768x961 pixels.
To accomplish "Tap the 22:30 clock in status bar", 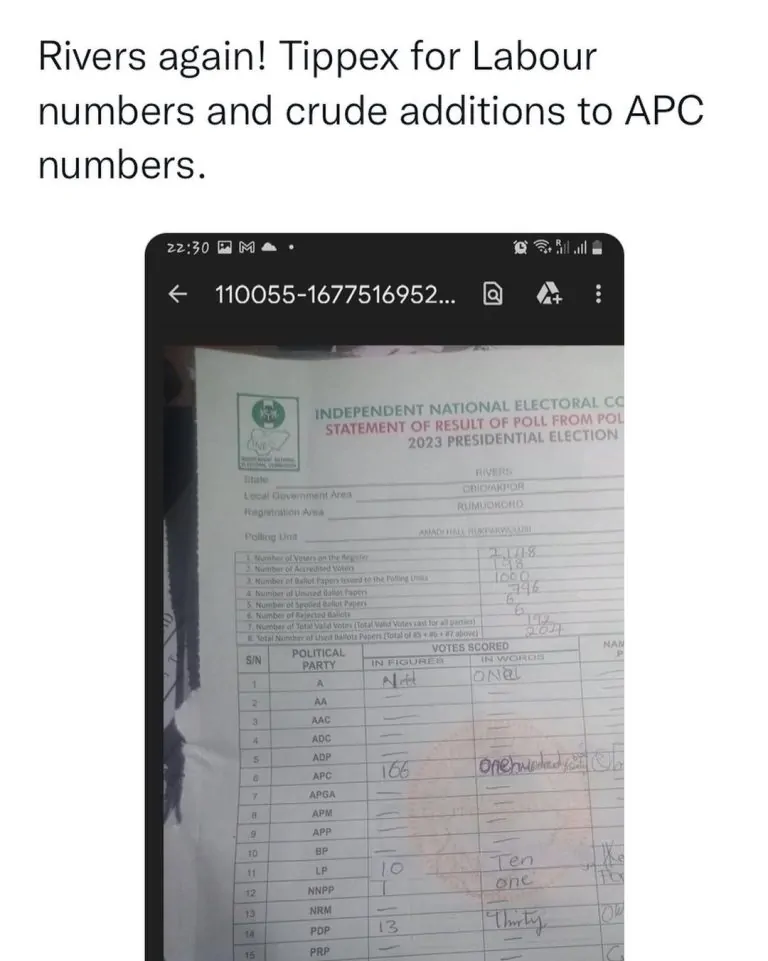I will click(x=188, y=247).
